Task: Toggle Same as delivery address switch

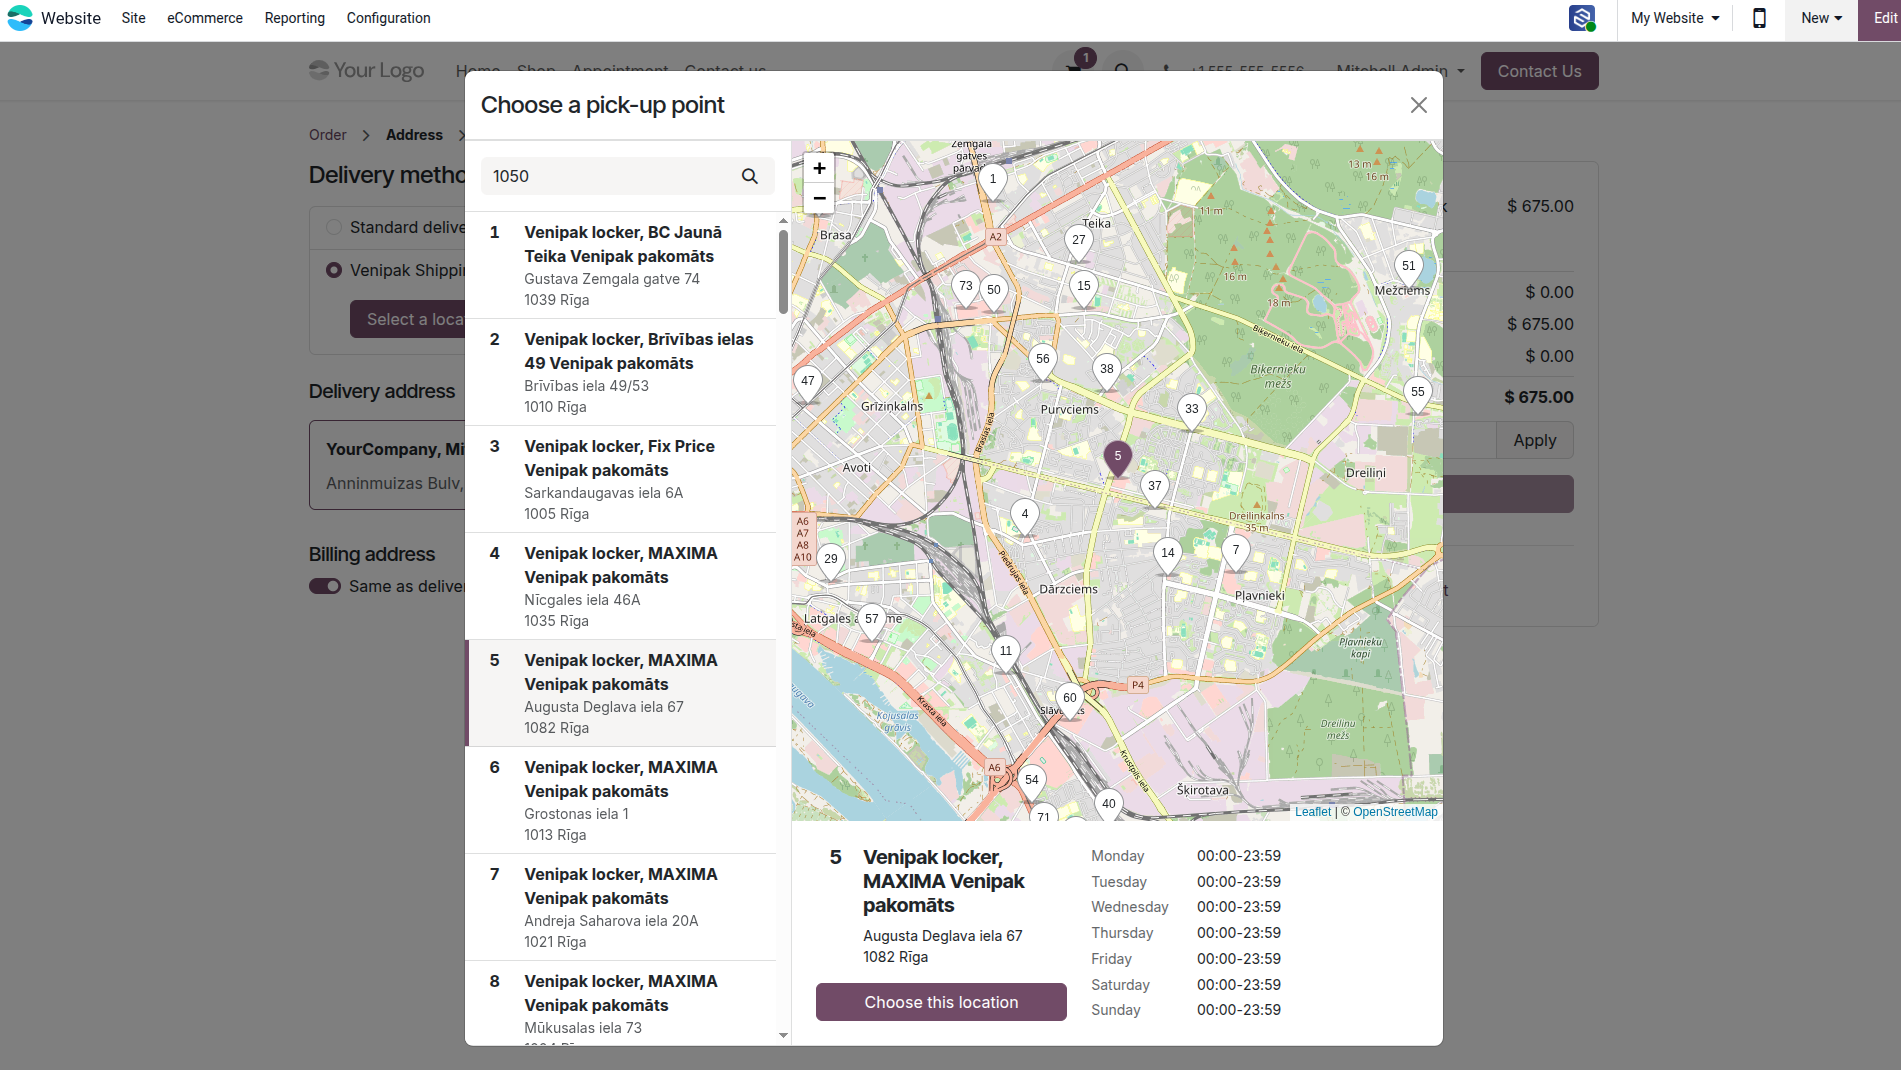Action: 325,586
